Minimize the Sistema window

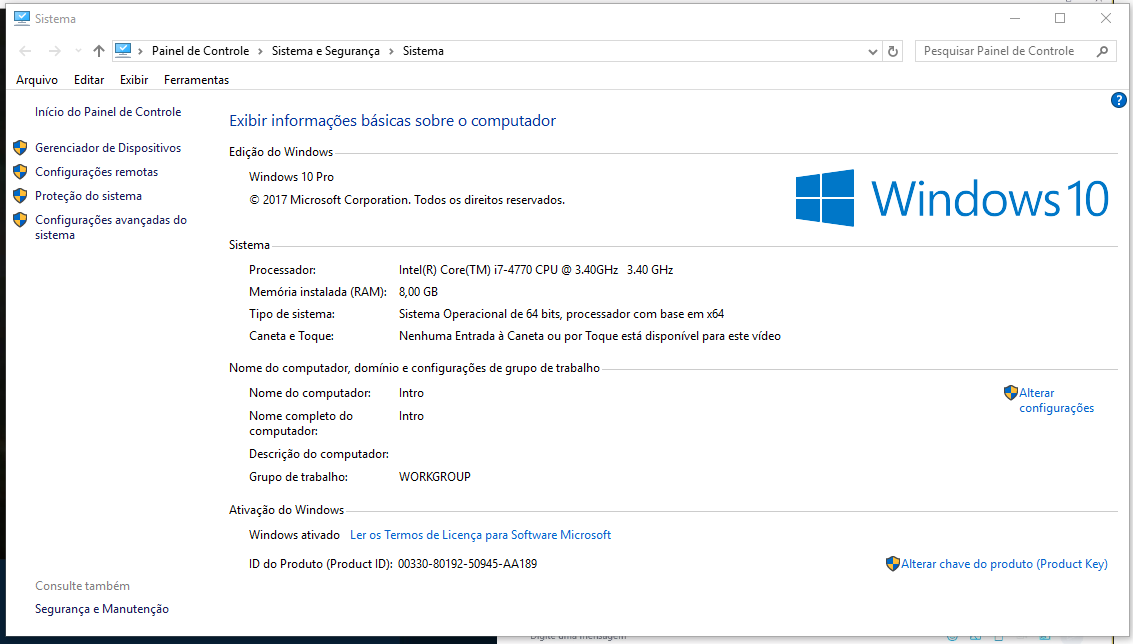tap(1015, 18)
